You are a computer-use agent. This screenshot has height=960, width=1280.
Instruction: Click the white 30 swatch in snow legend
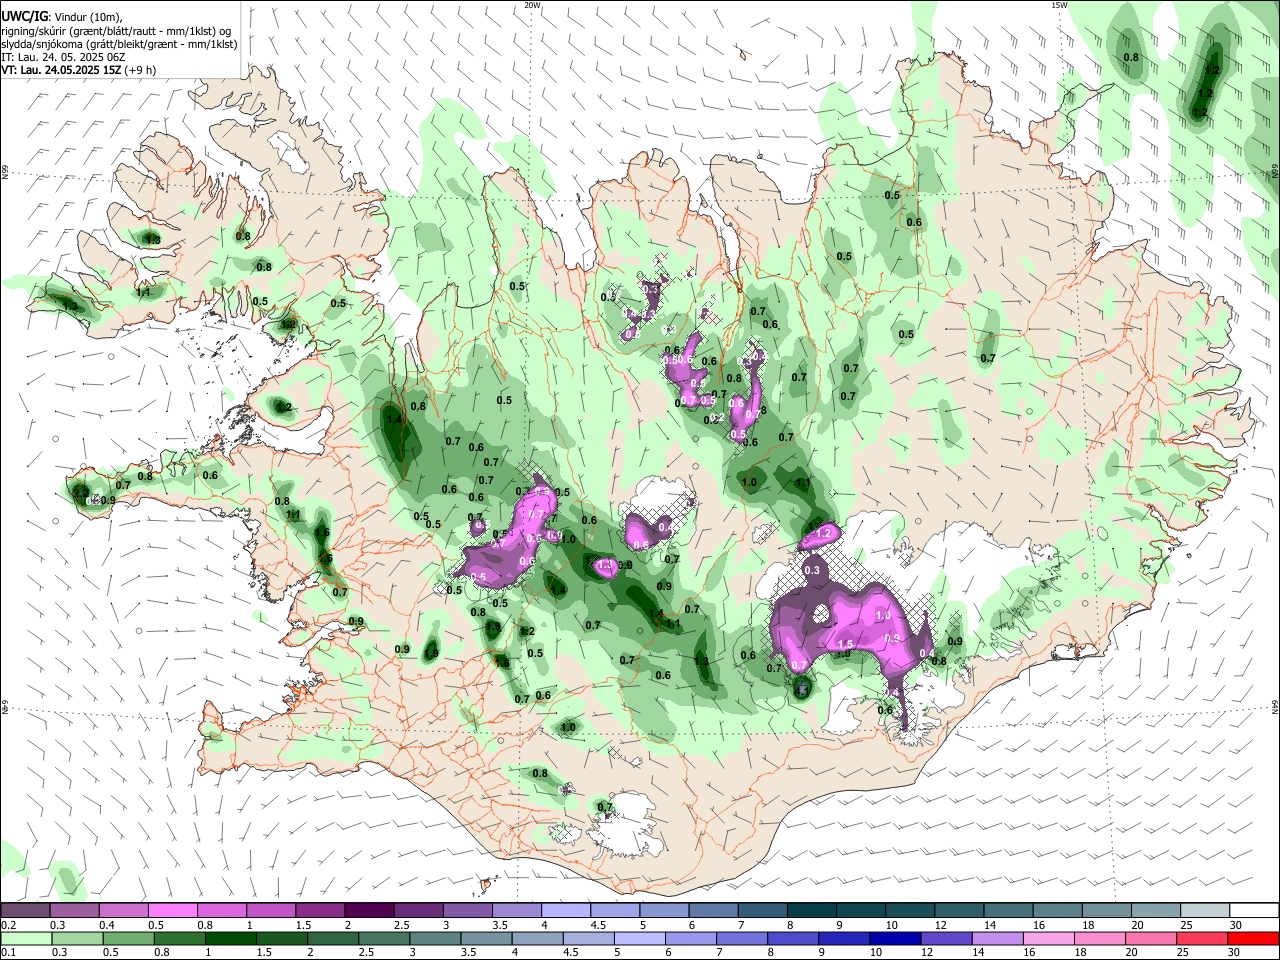(x=1254, y=910)
